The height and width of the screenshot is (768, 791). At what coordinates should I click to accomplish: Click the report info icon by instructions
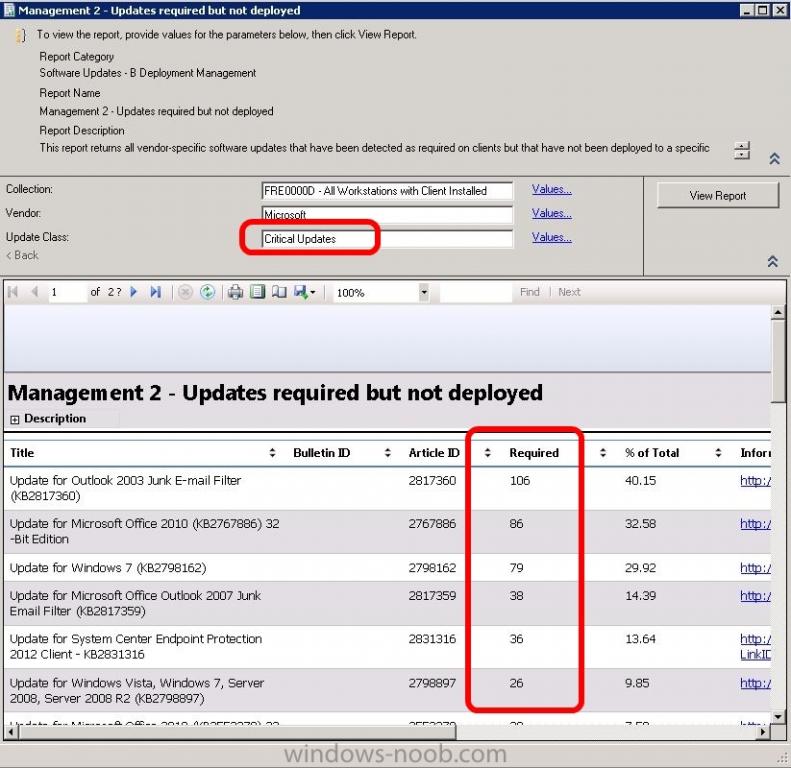[x=21, y=35]
